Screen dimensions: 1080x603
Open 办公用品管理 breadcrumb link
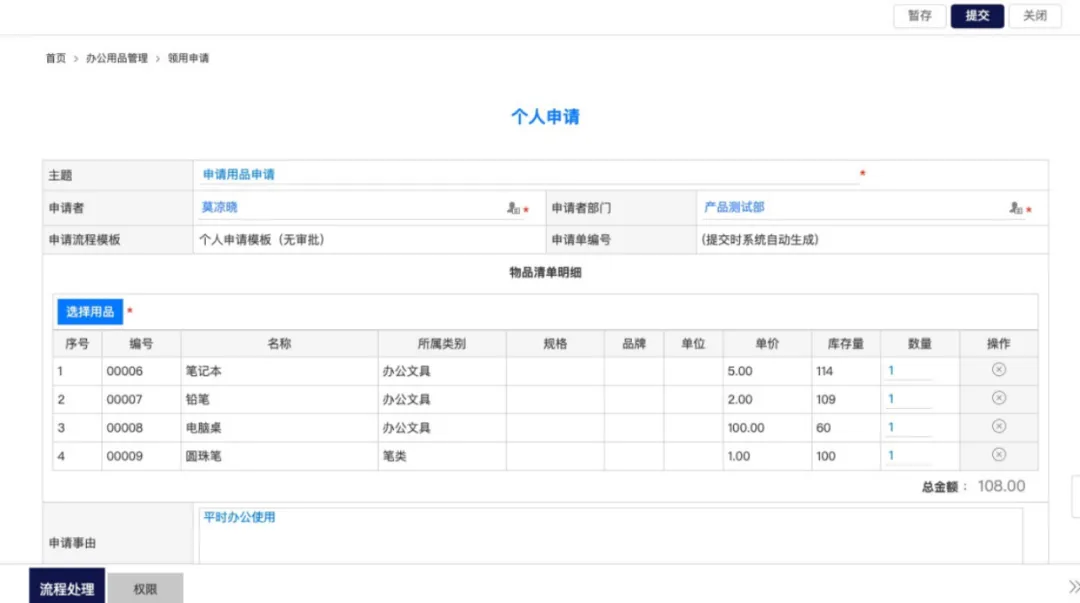point(116,59)
